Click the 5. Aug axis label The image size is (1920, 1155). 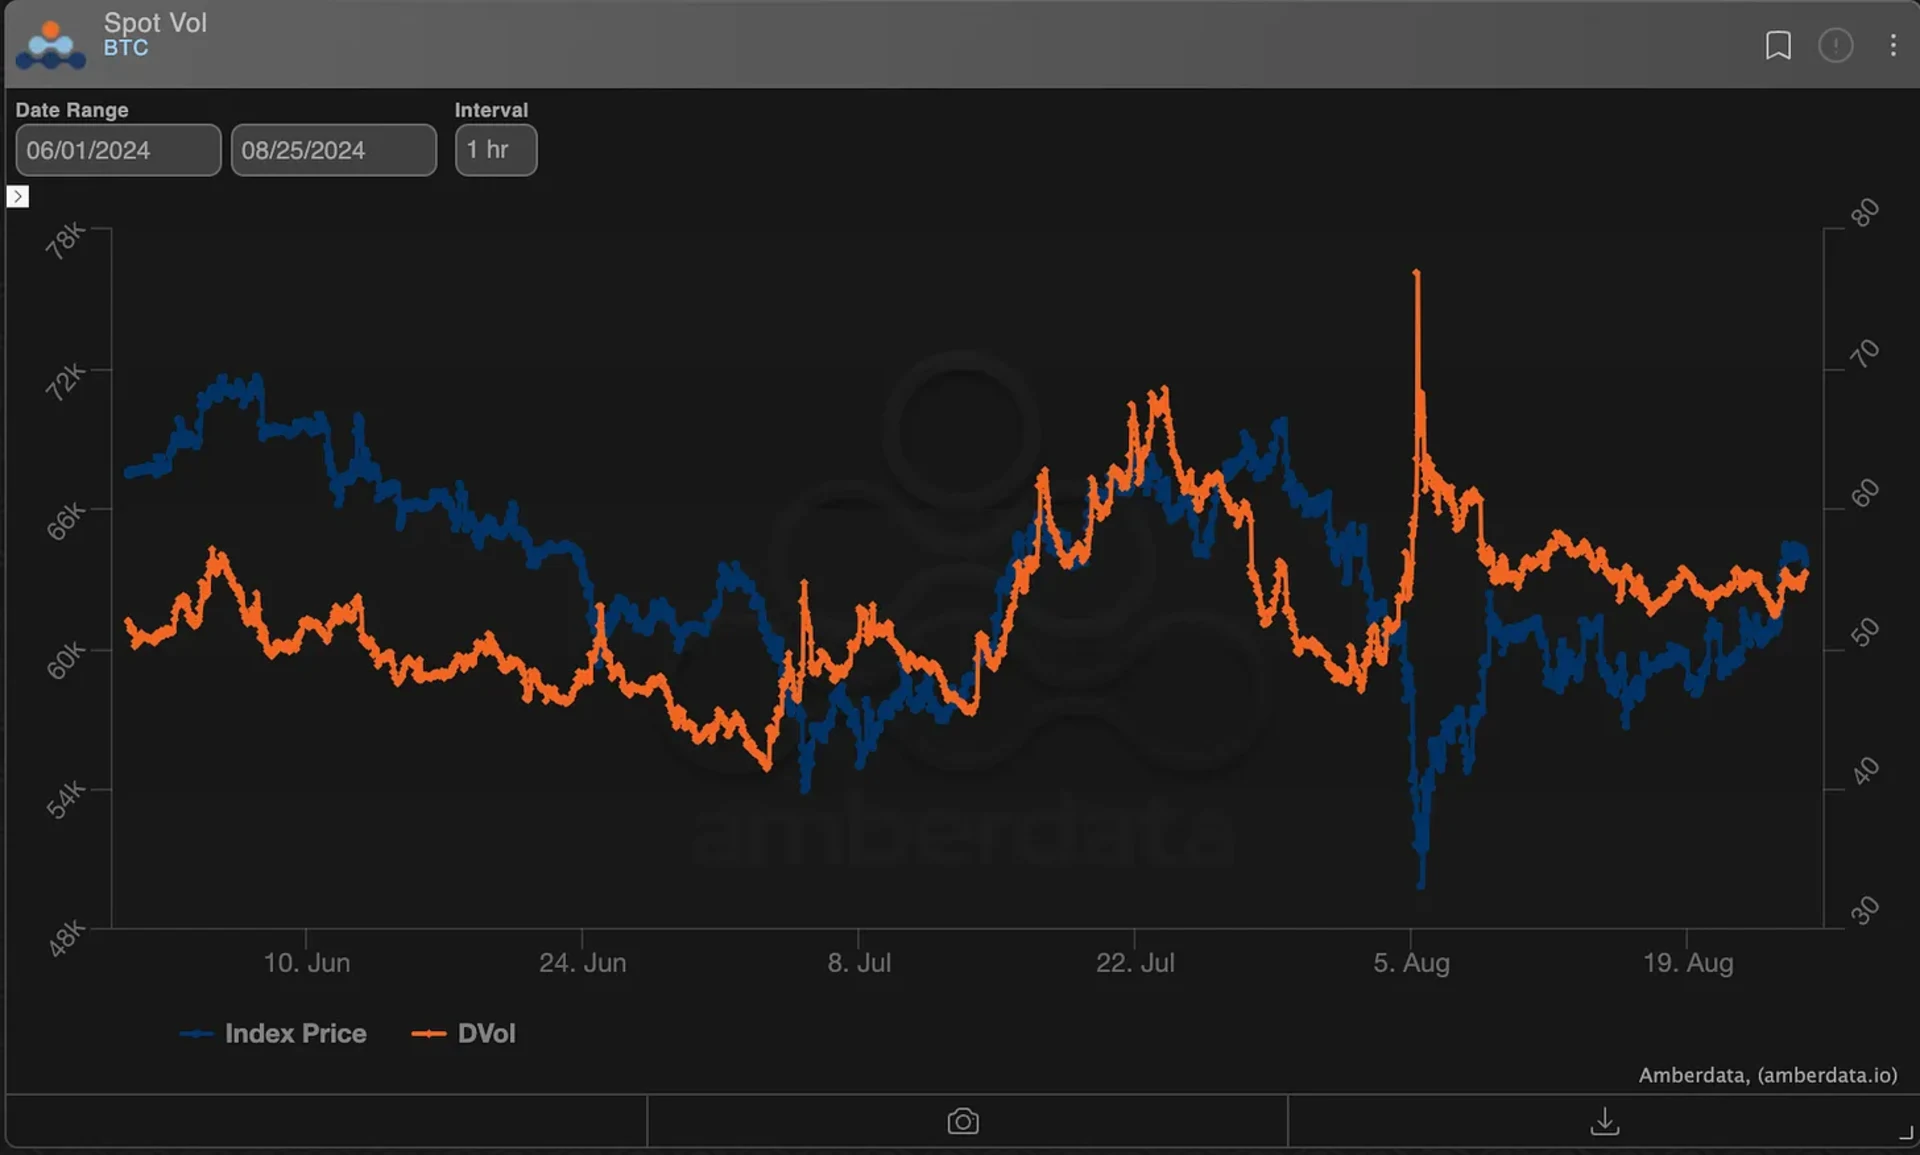[x=1411, y=963]
